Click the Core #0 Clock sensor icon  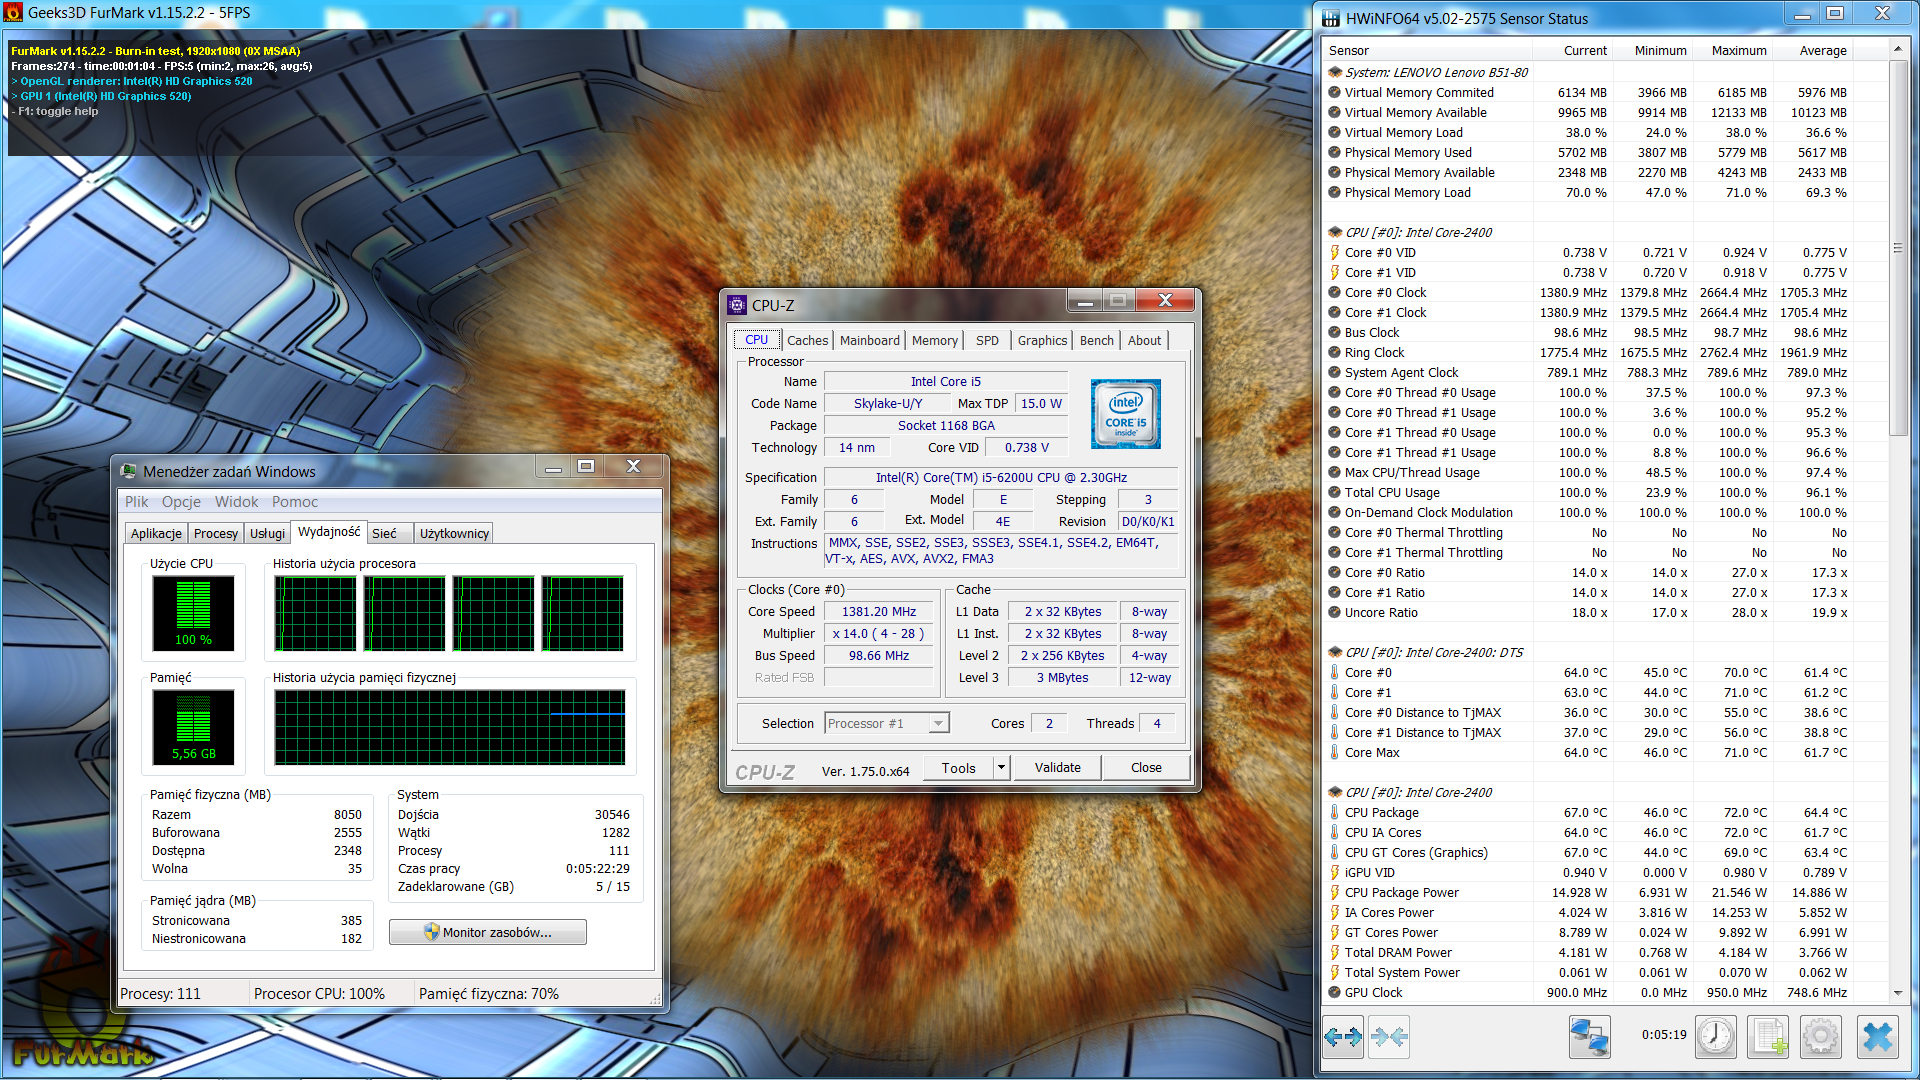point(1334,292)
